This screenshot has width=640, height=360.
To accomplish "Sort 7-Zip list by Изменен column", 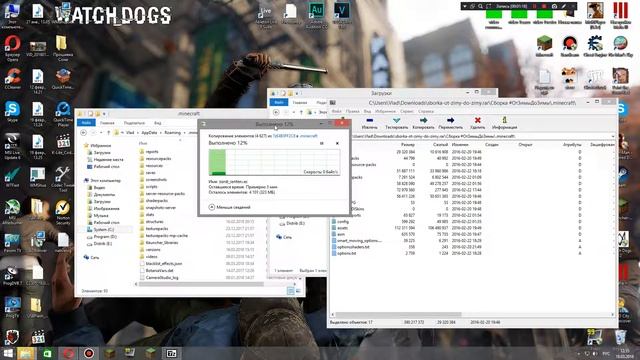I will click(x=460, y=144).
